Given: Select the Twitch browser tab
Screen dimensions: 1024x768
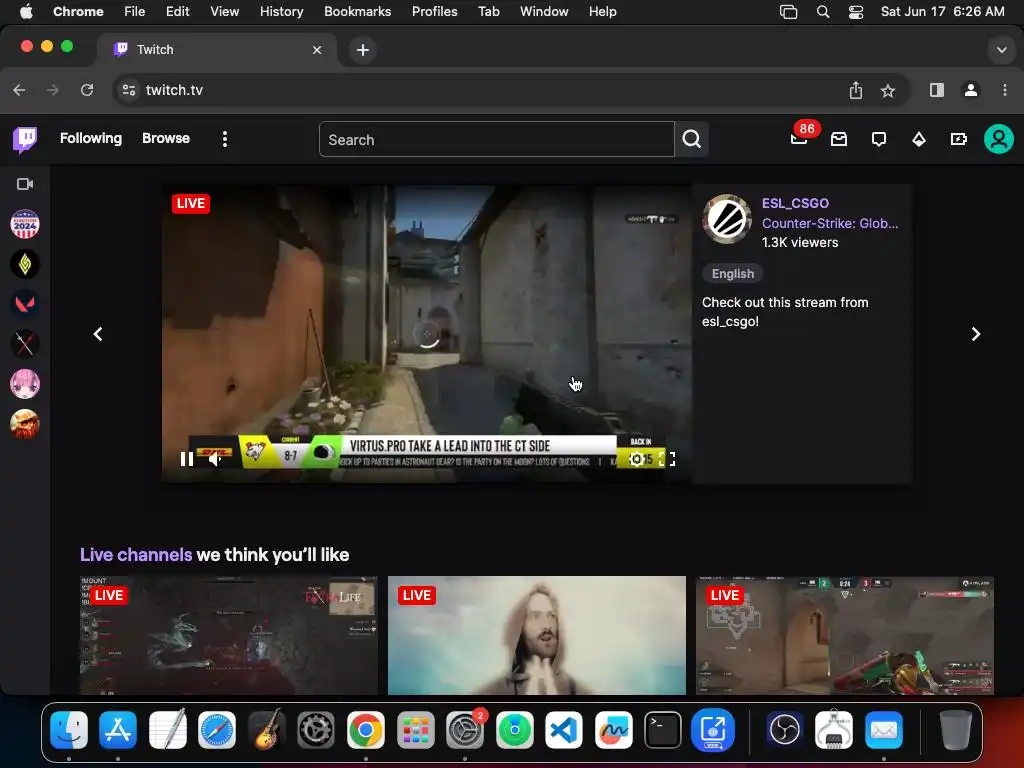Looking at the screenshot, I should pyautogui.click(x=217, y=50).
